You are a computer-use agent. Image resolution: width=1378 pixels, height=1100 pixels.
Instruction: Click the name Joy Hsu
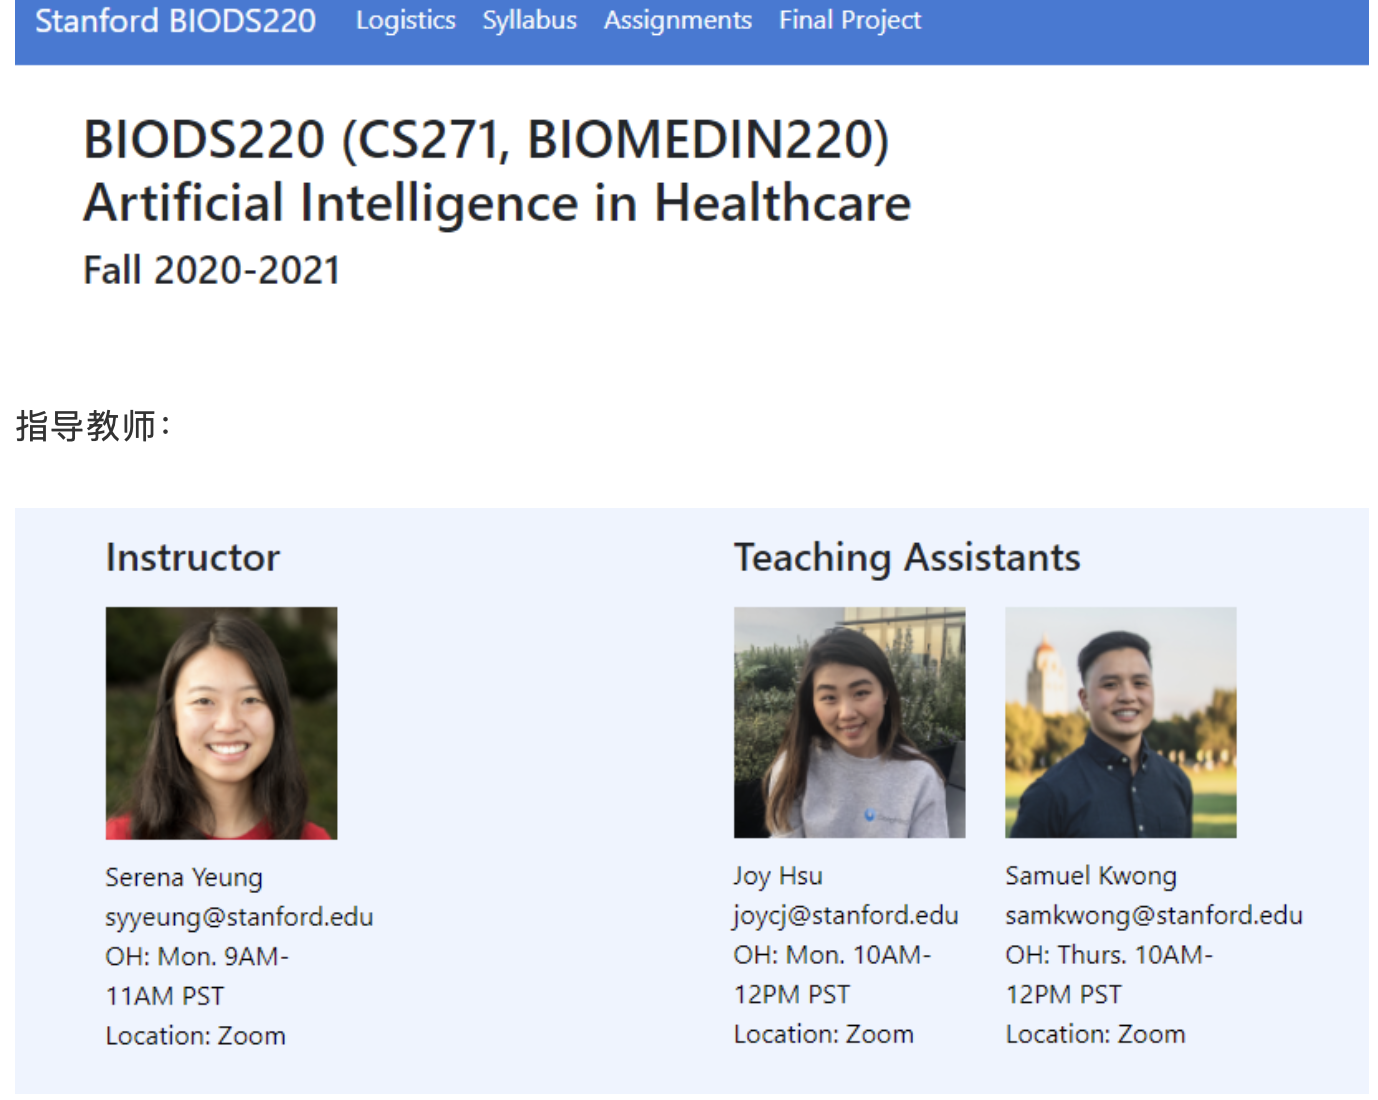coord(778,876)
